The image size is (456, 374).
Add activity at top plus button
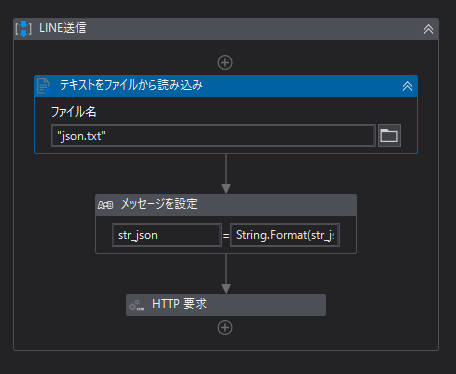[225, 63]
